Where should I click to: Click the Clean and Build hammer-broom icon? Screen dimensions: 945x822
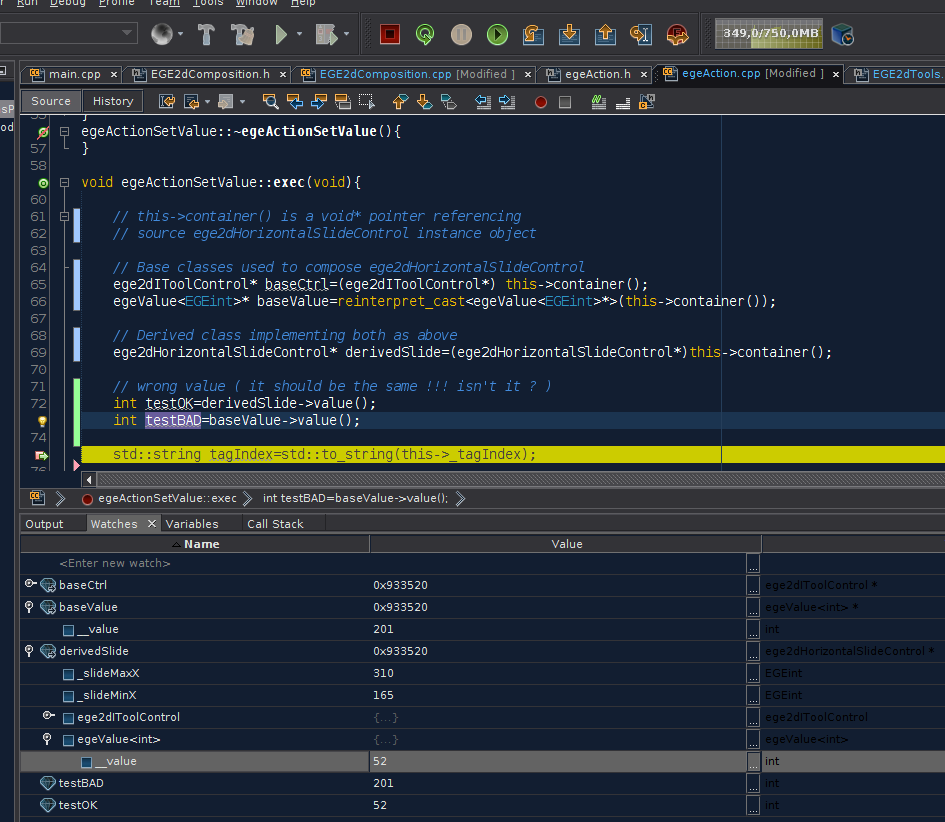[243, 34]
